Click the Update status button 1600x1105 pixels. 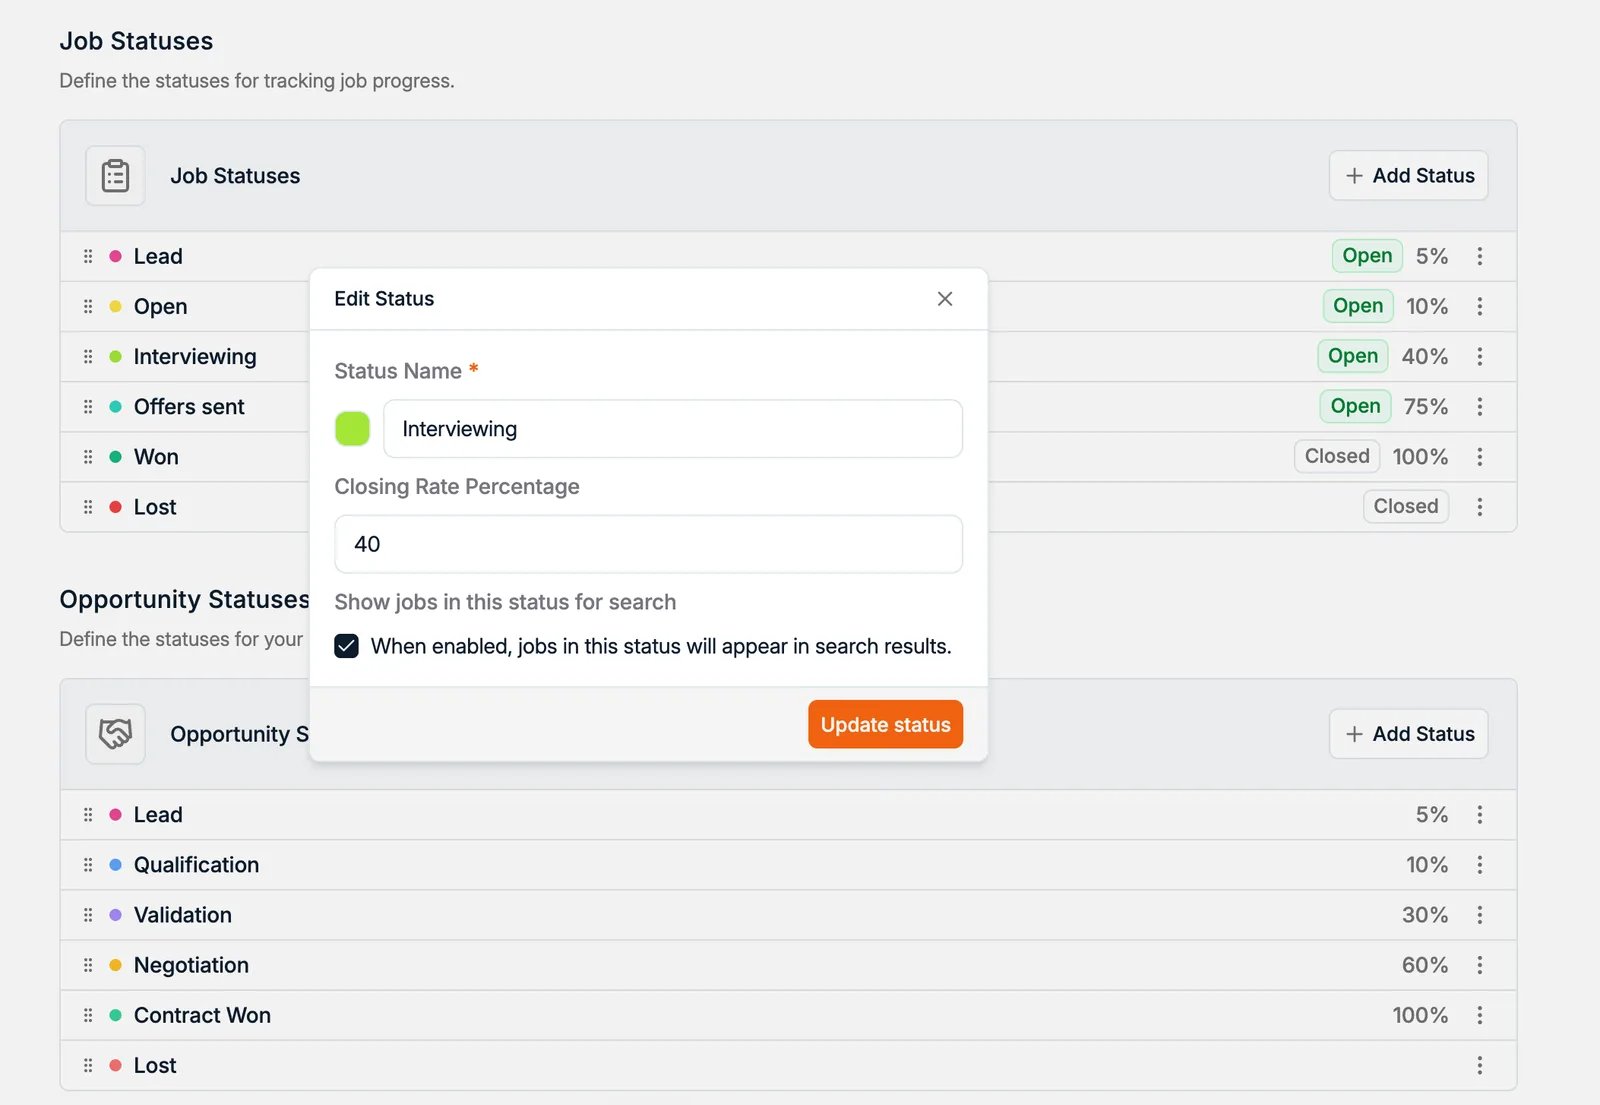[885, 724]
